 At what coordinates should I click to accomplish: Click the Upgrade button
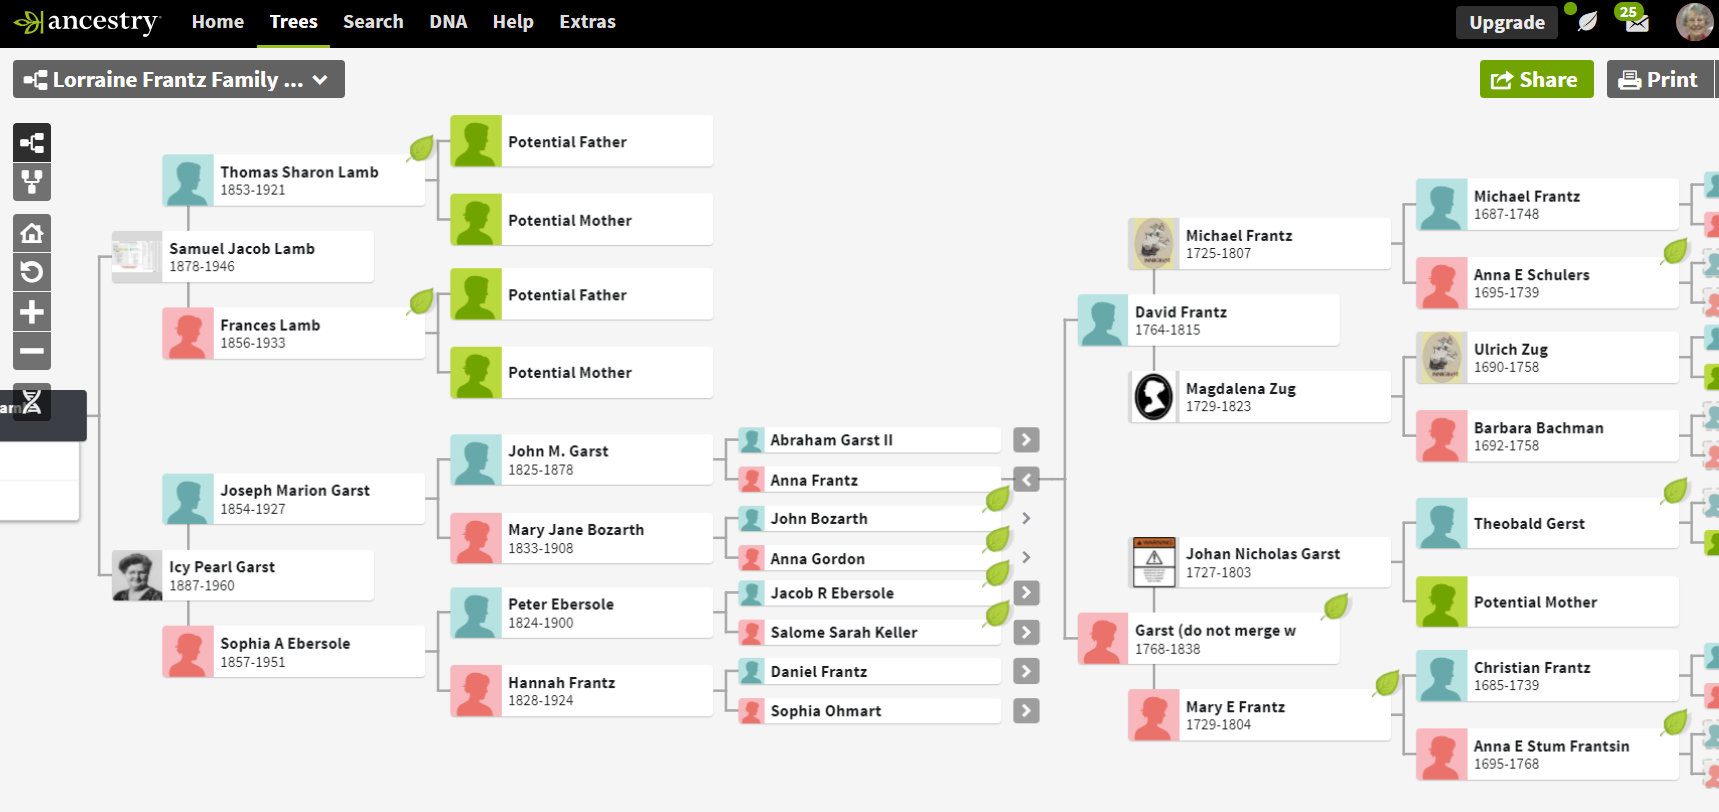(1506, 22)
